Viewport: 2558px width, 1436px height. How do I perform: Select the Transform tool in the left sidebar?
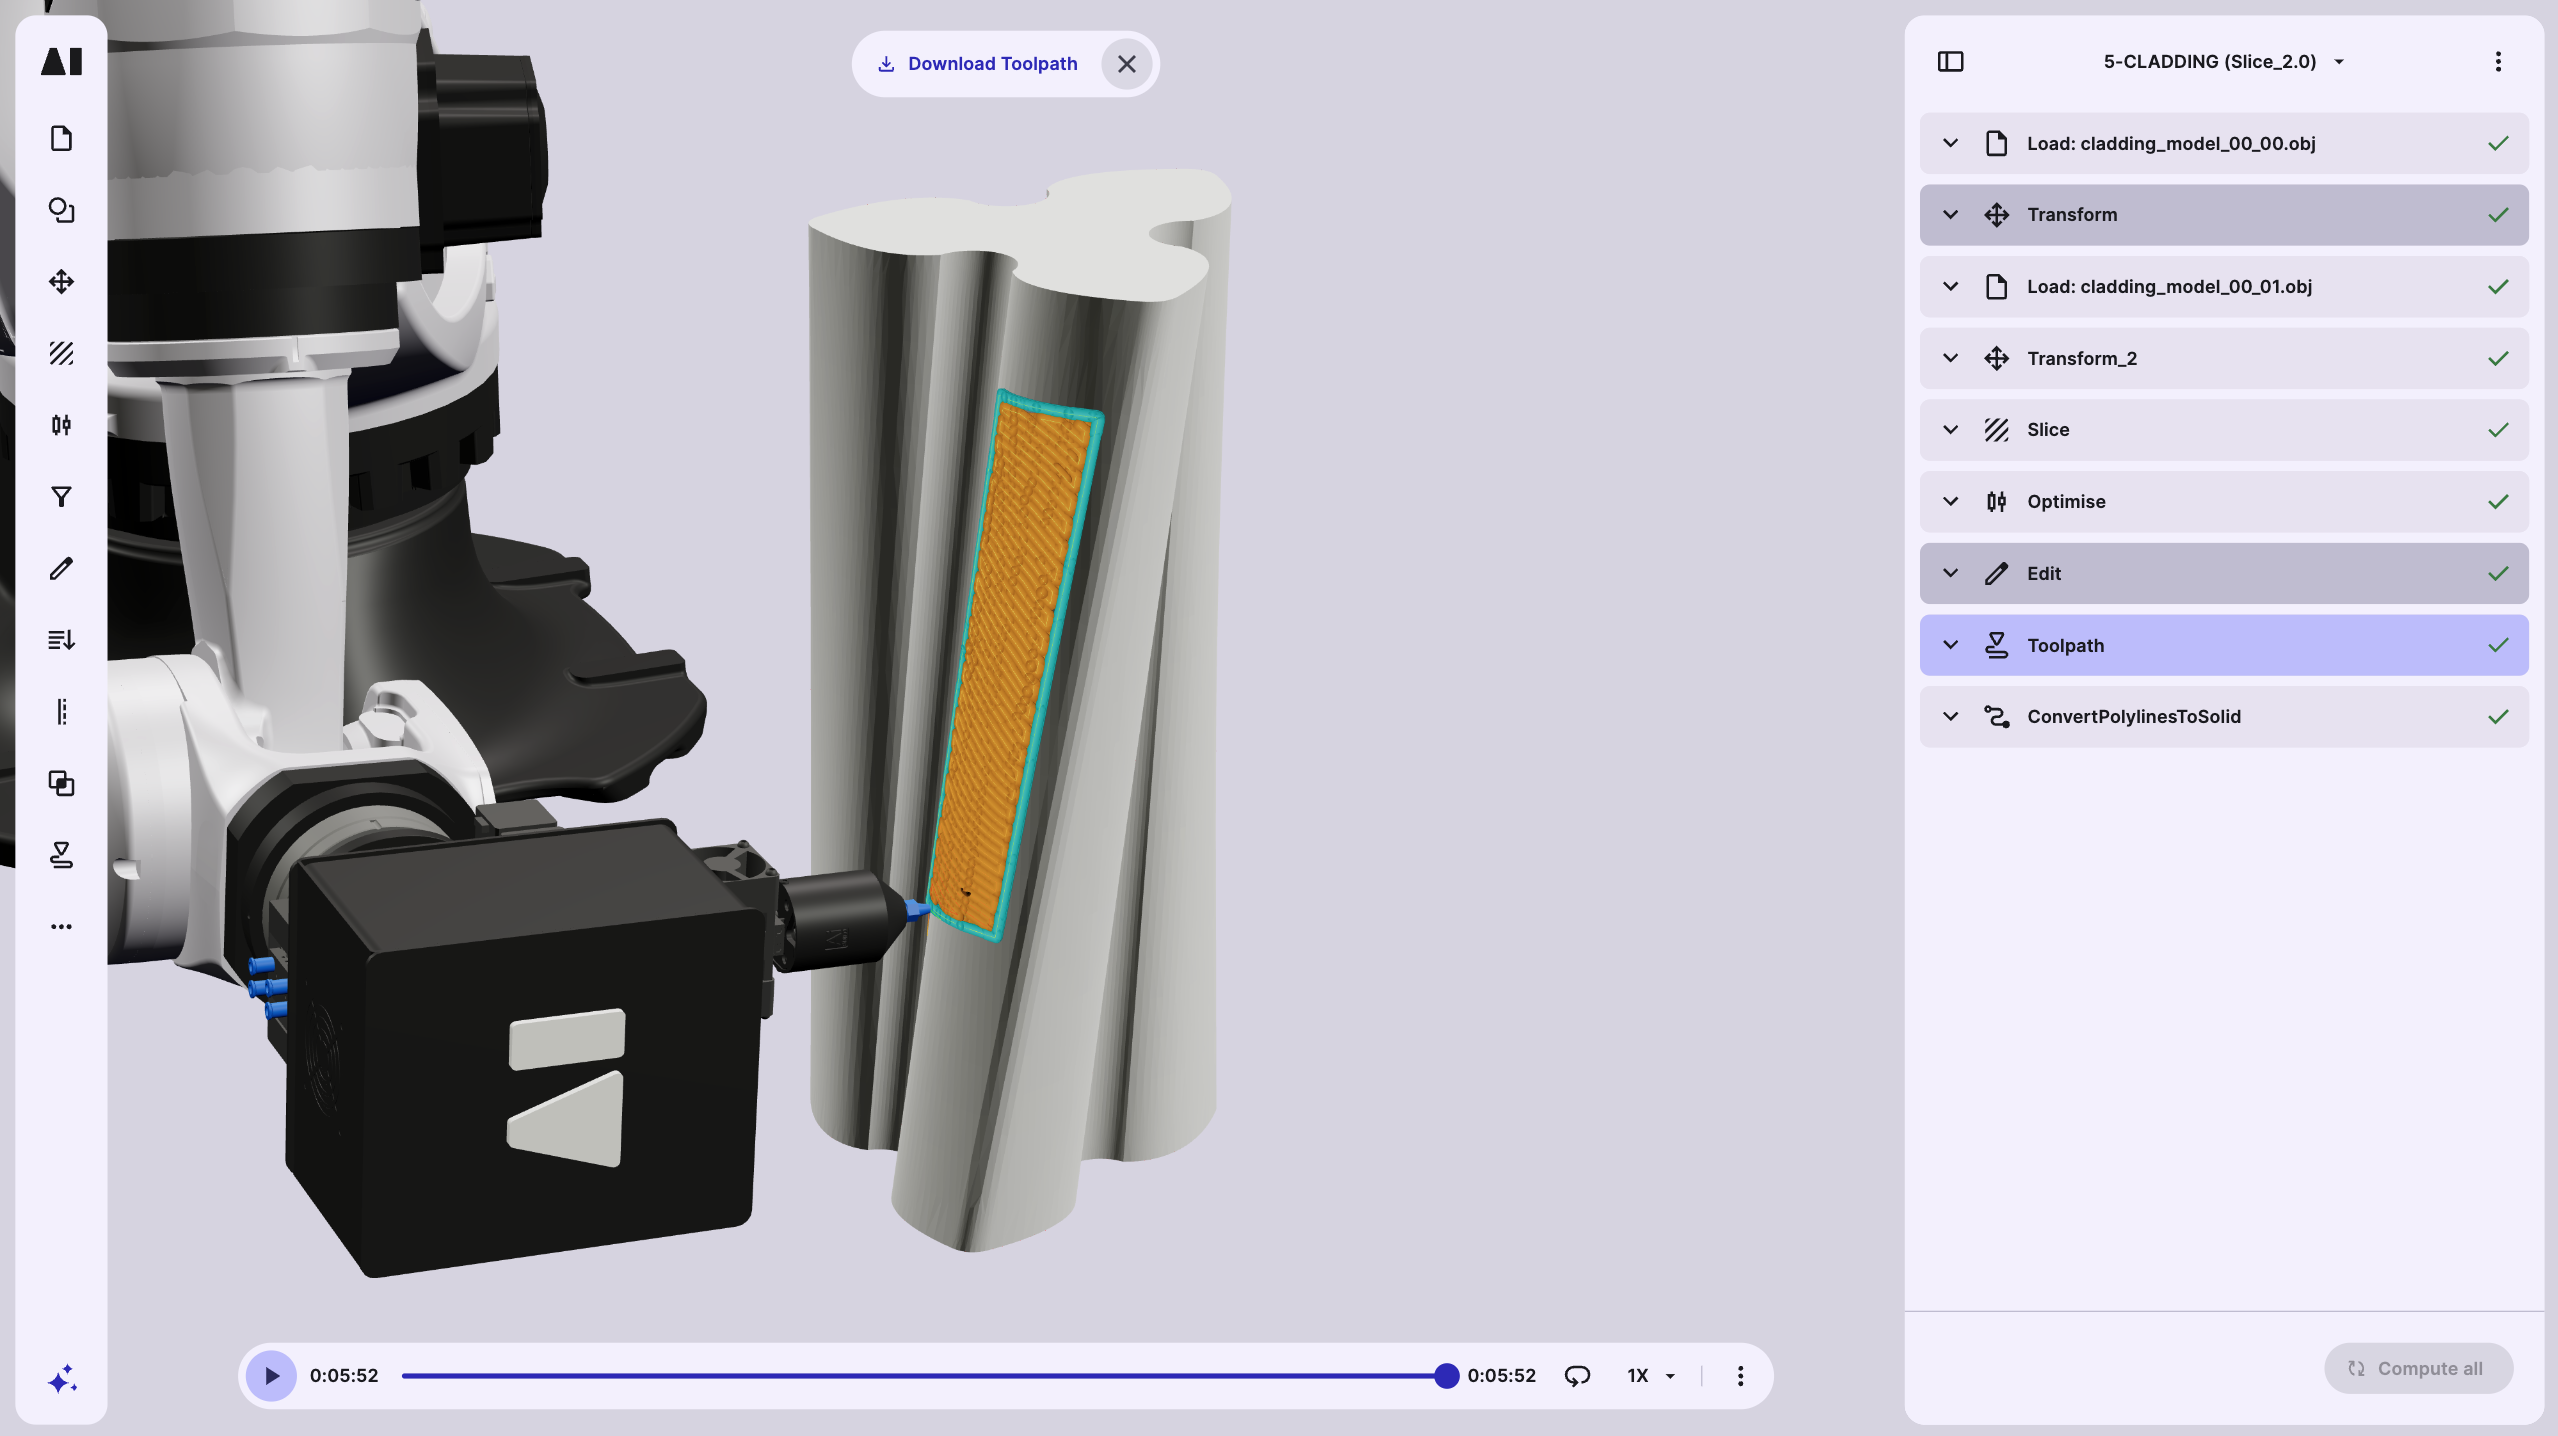point(61,282)
